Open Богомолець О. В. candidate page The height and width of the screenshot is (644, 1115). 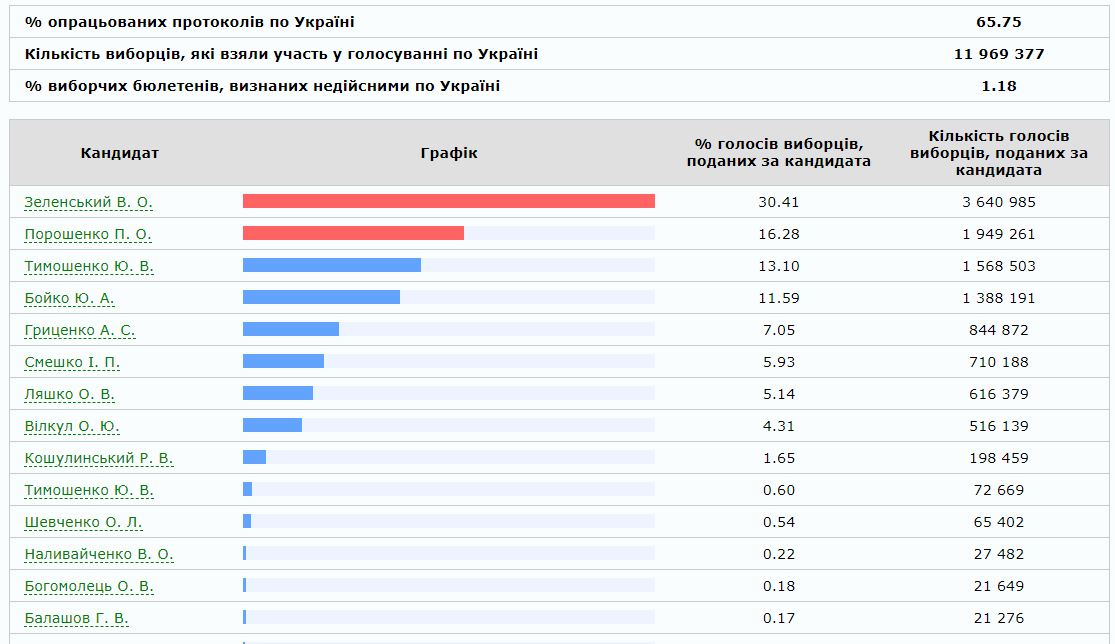pyautogui.click(x=89, y=586)
